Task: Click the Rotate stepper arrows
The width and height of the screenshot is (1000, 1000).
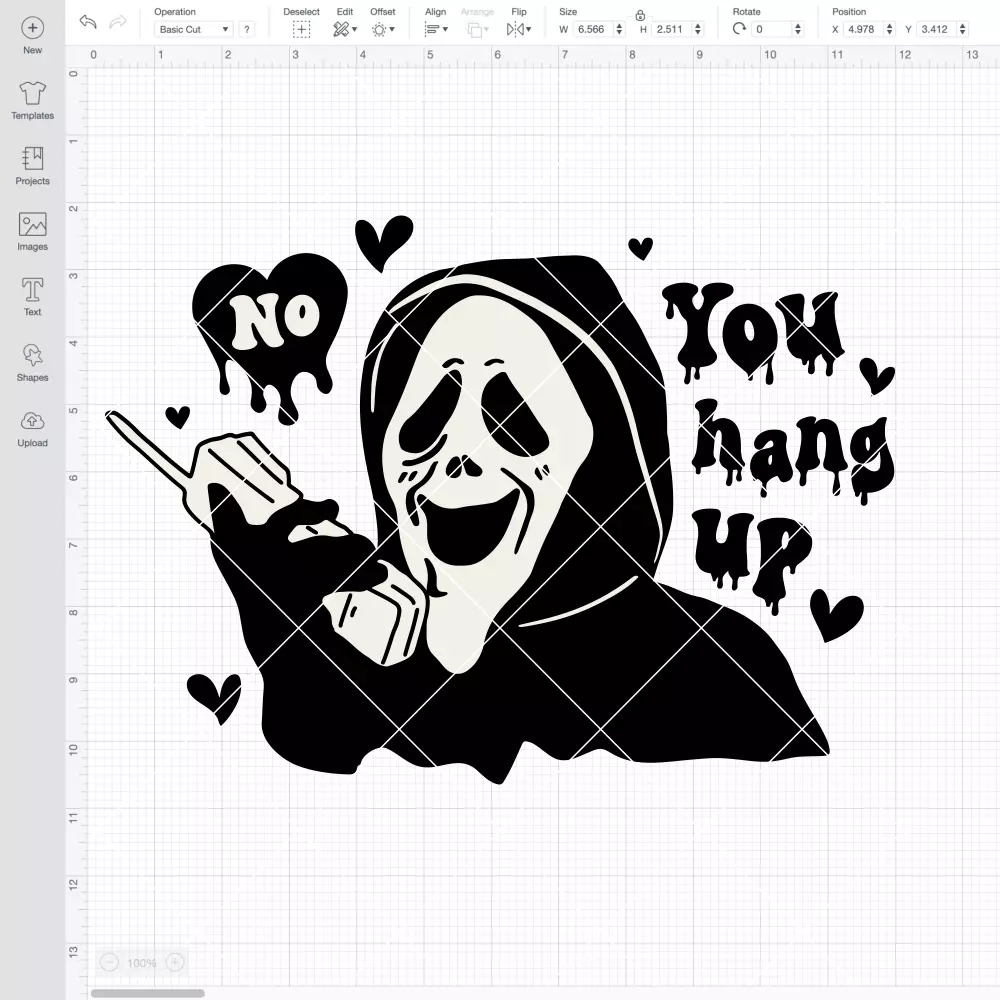Action: [x=798, y=29]
